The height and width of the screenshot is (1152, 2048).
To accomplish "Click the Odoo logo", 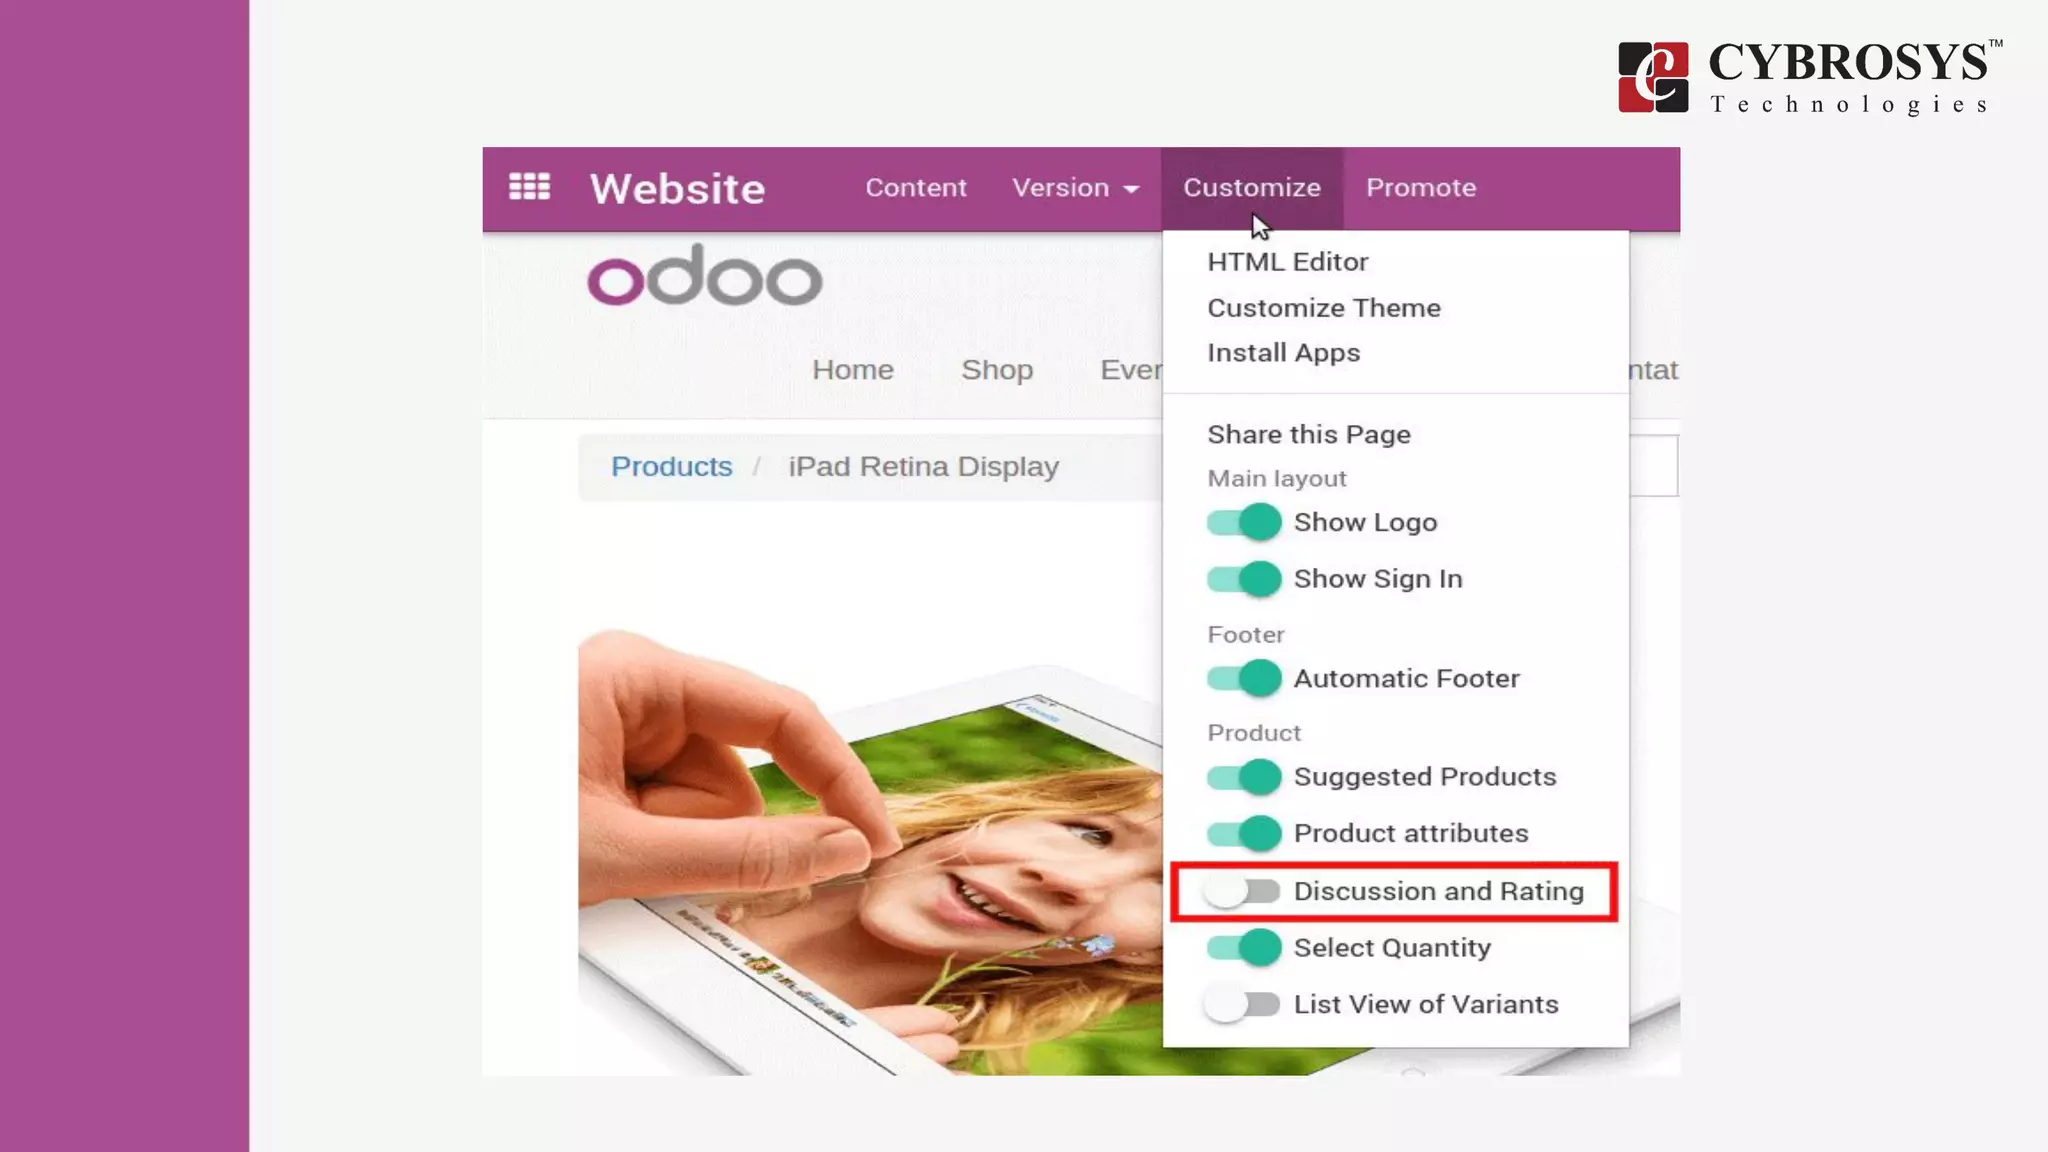I will pos(705,275).
